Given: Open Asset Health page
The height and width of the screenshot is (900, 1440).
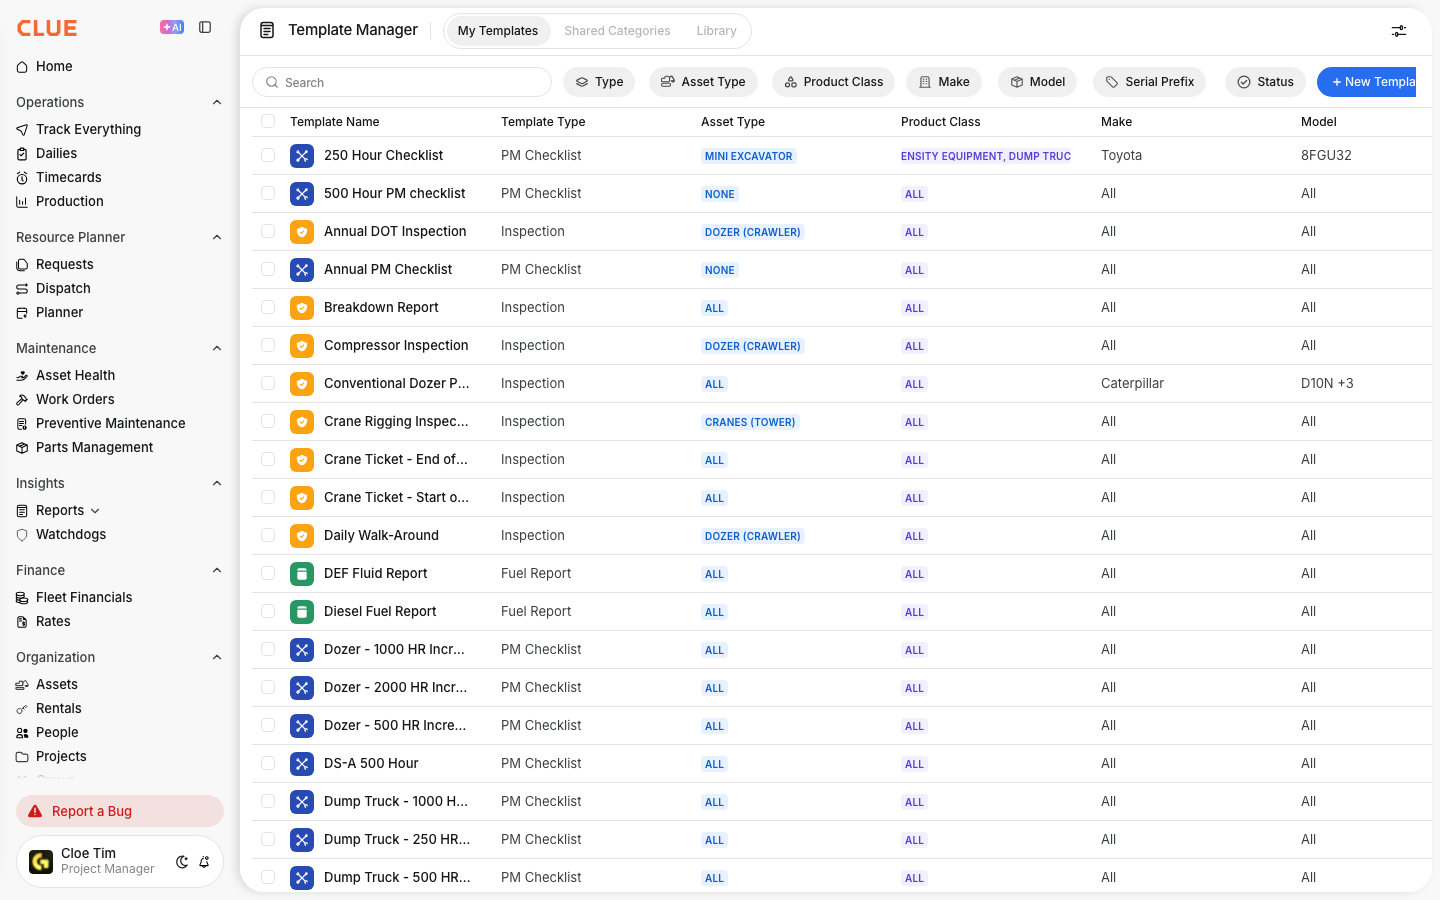Looking at the screenshot, I should coord(75,375).
